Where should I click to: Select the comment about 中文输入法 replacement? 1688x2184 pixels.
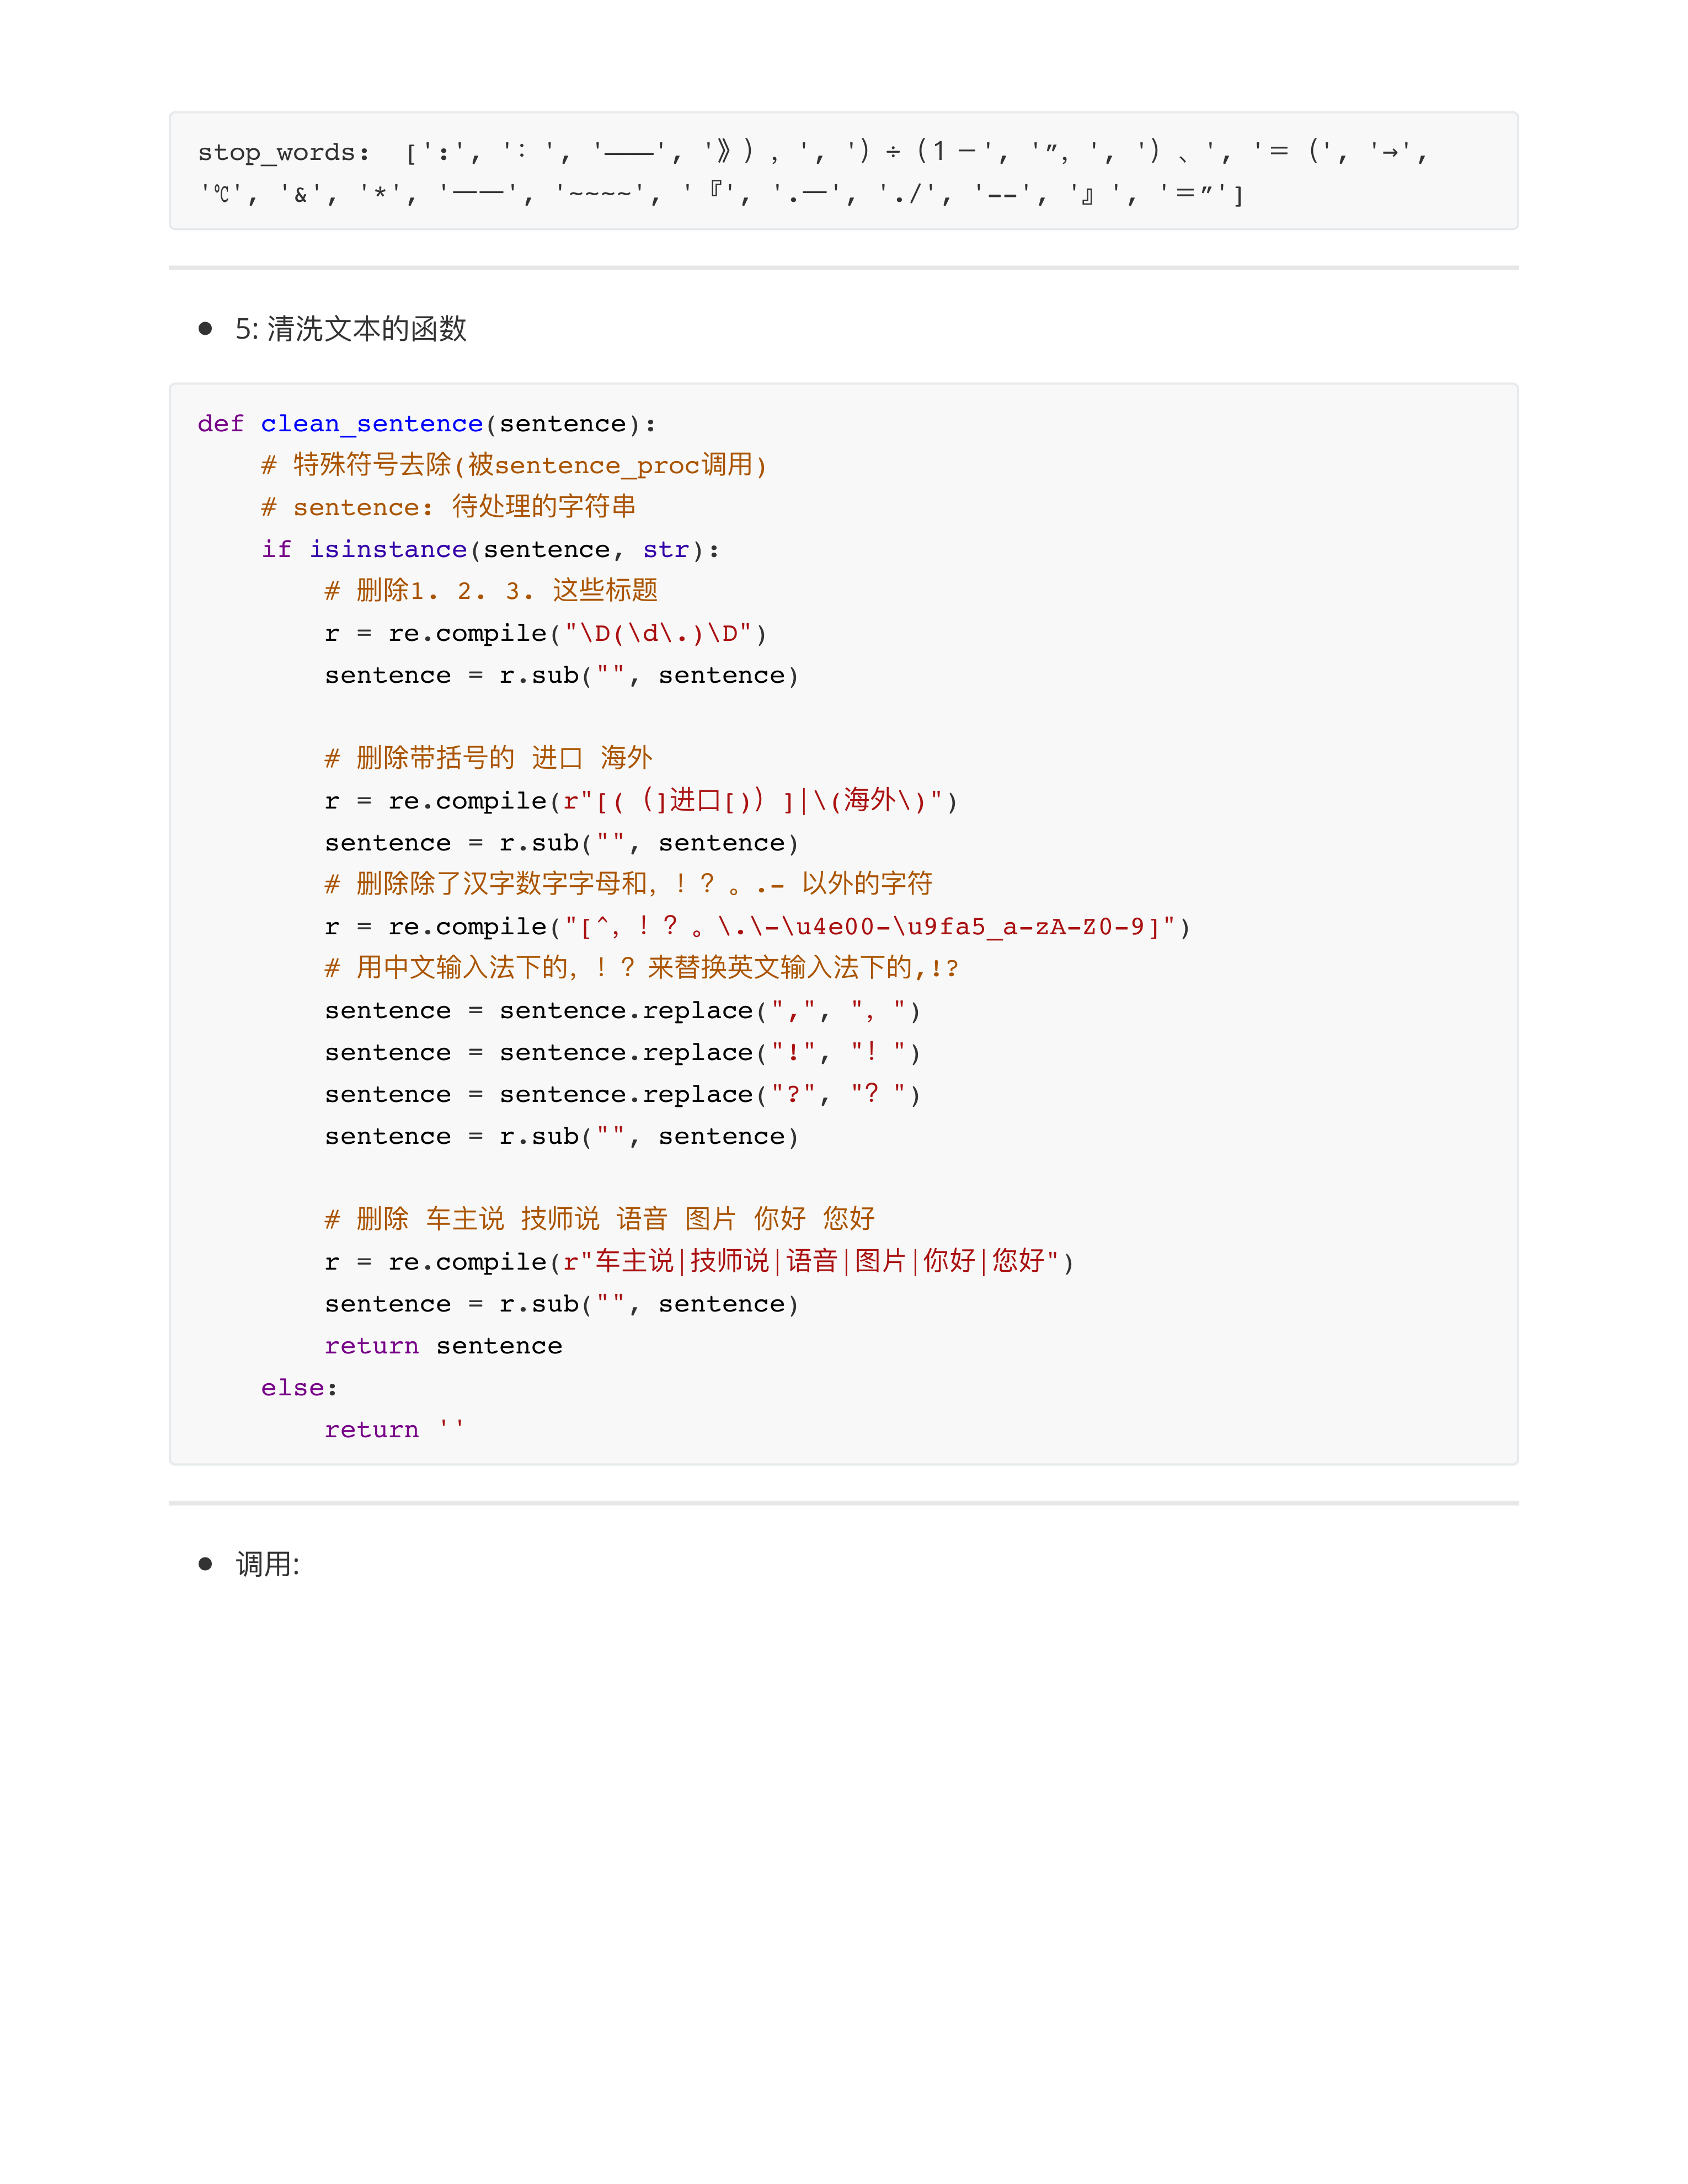640,967
